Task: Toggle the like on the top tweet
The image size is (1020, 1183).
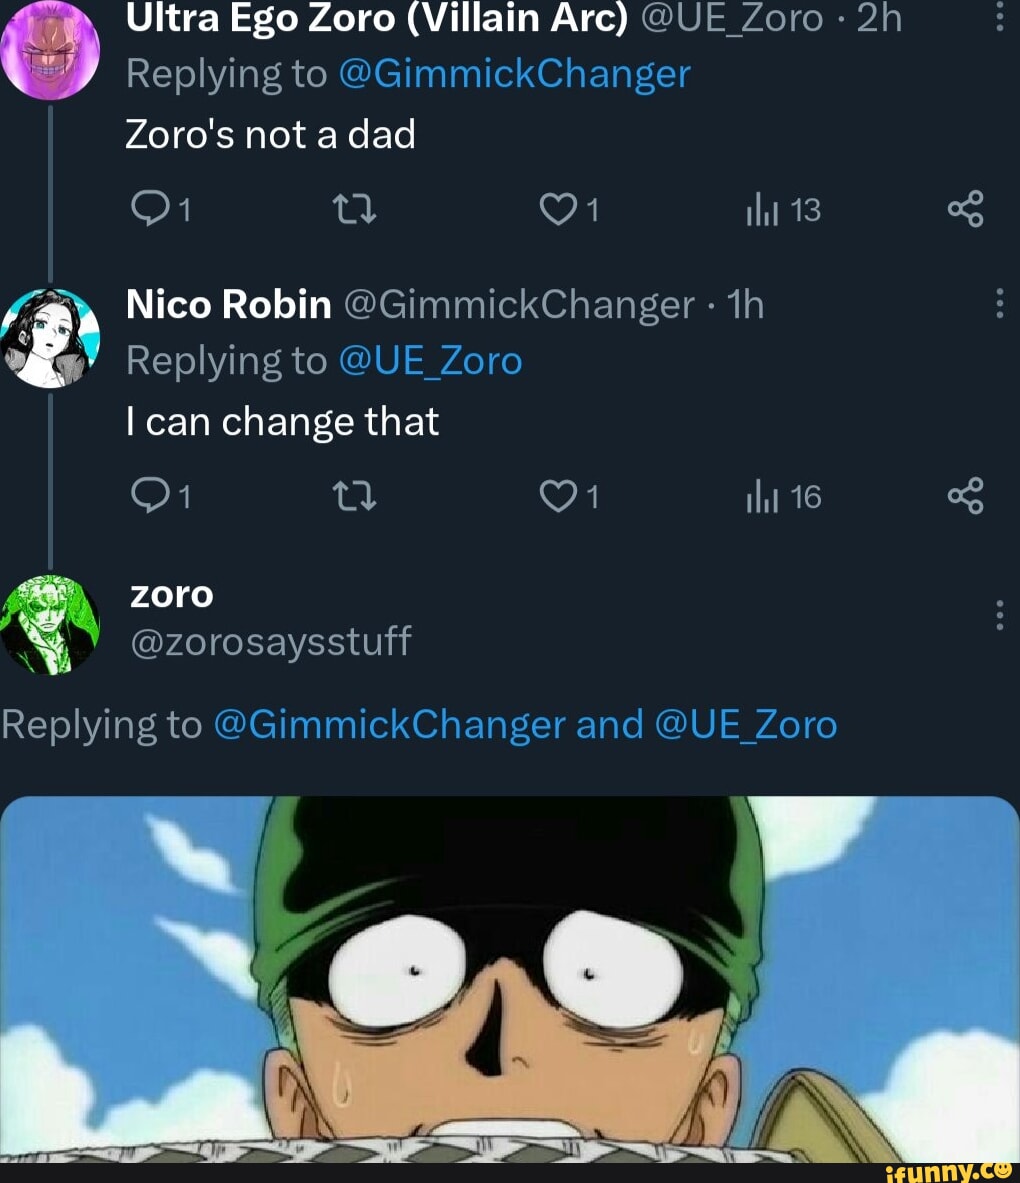Action: (x=560, y=209)
